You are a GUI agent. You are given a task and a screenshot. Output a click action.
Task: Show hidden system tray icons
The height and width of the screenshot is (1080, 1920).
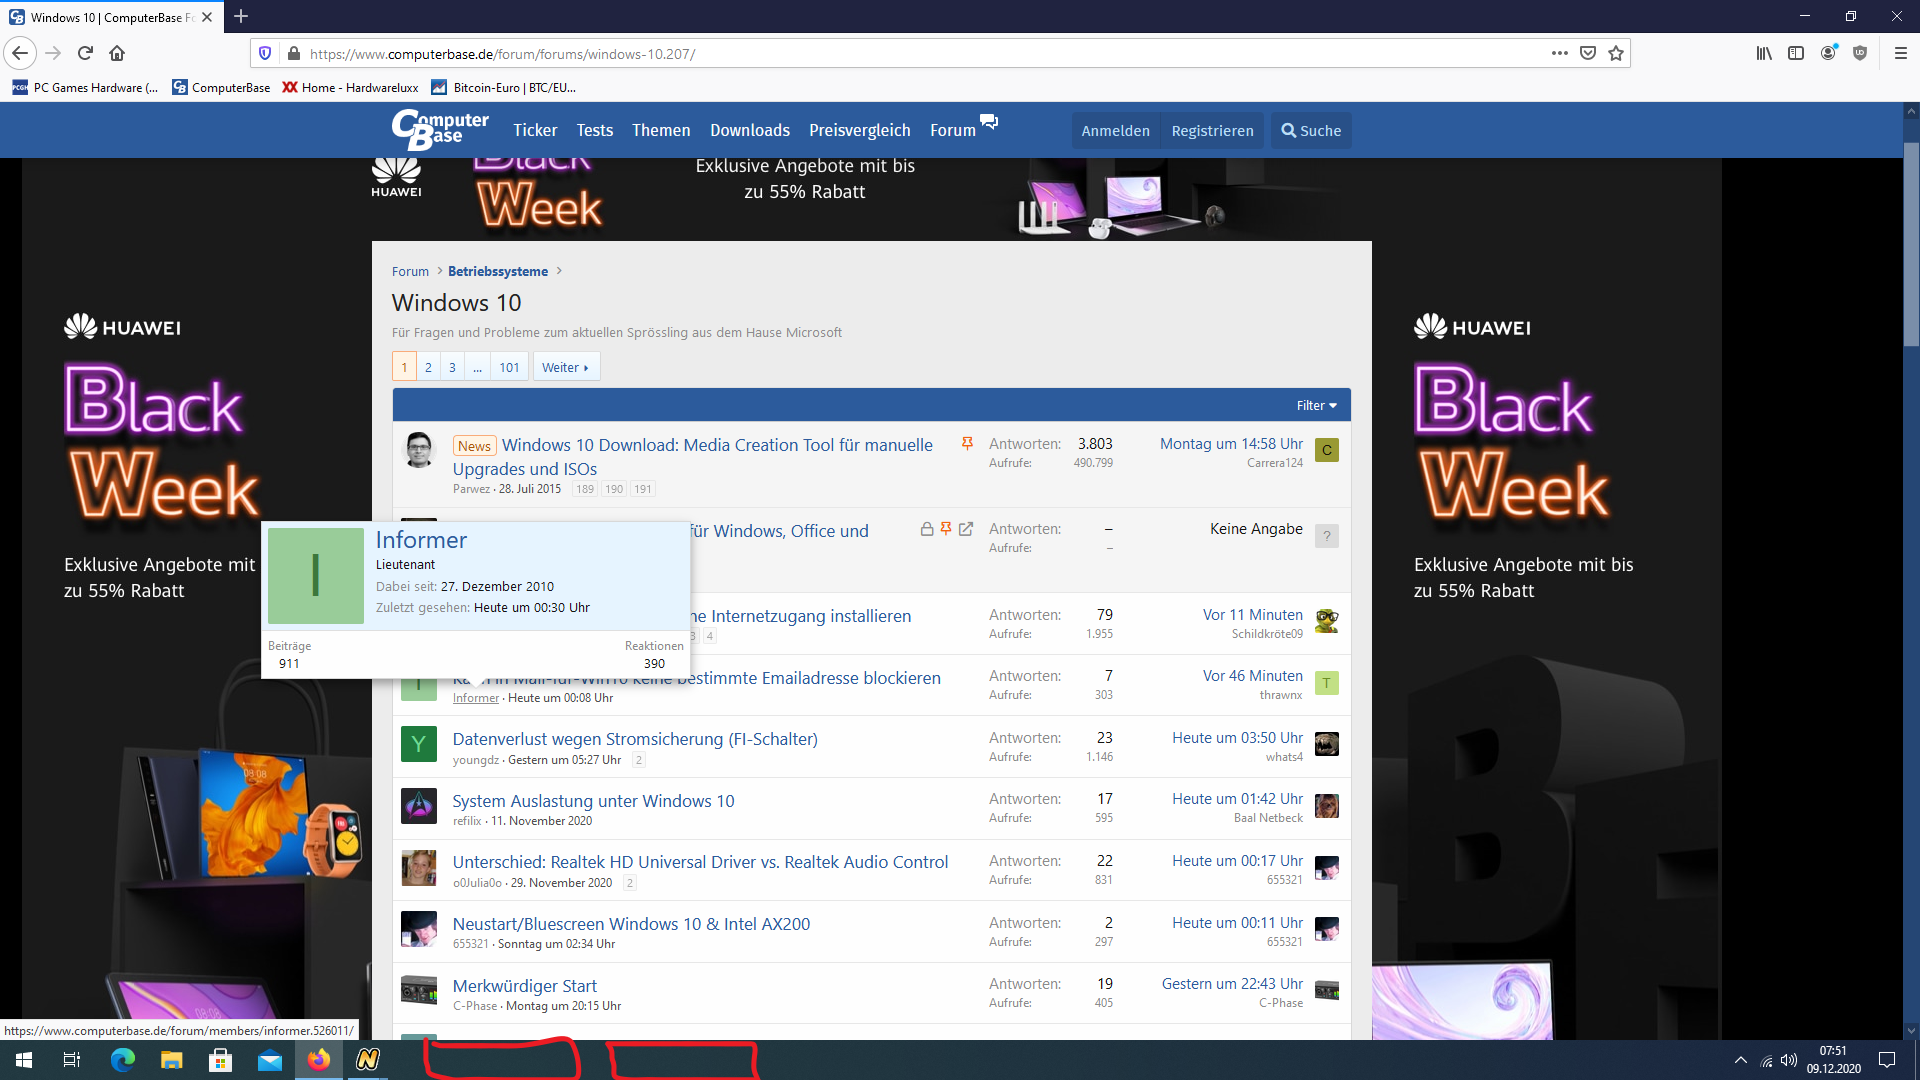(1740, 1060)
